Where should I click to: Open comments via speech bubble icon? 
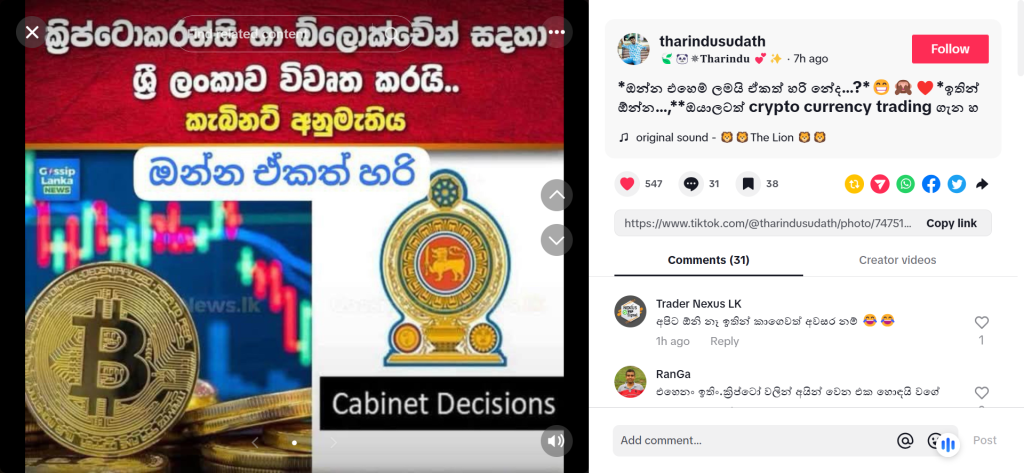[691, 184]
